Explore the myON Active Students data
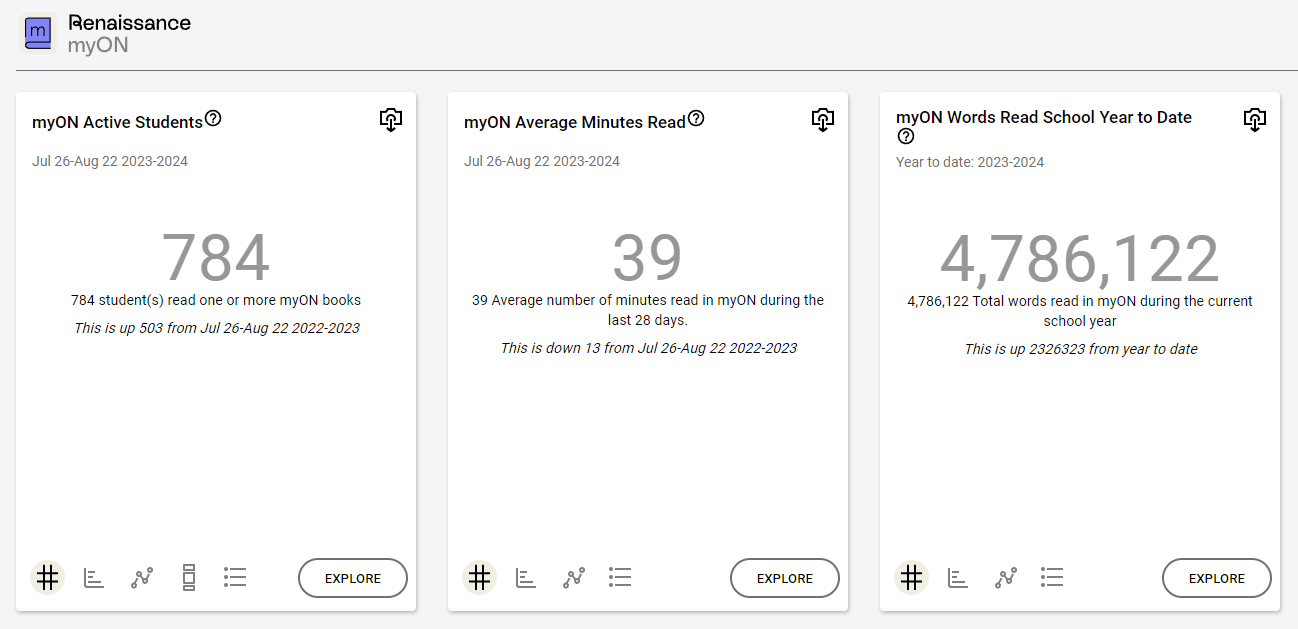This screenshot has height=629, width=1298. 353,578
